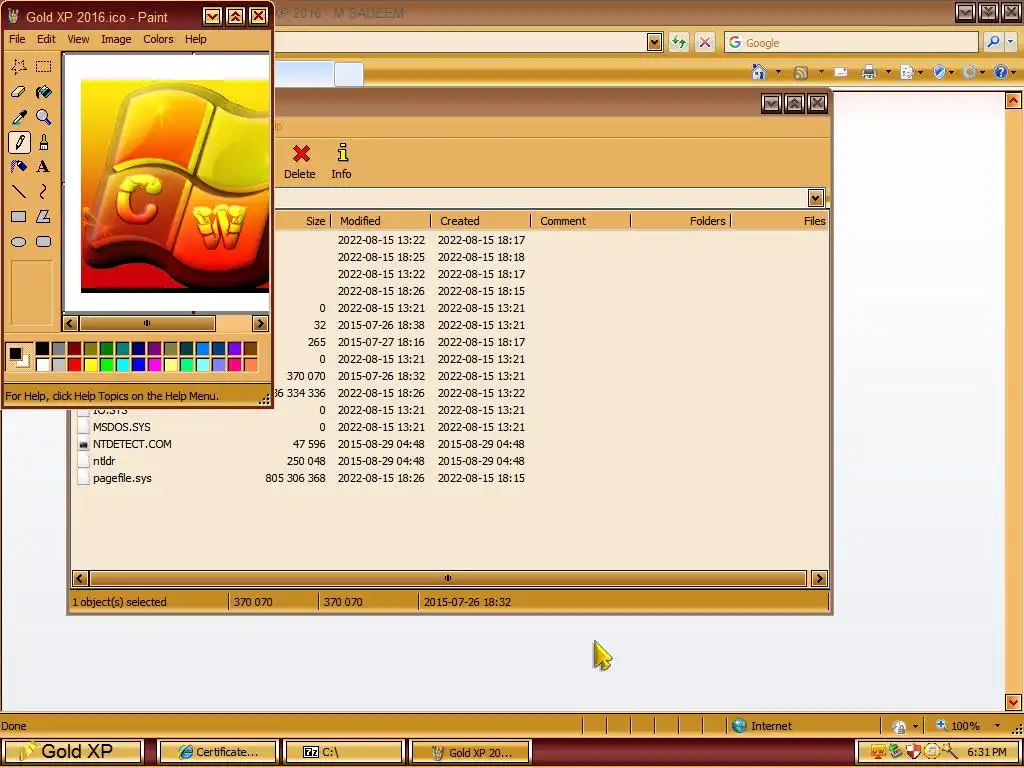Pick the yellow color swatch in Paint palette
This screenshot has height=768, width=1024.
click(x=91, y=364)
